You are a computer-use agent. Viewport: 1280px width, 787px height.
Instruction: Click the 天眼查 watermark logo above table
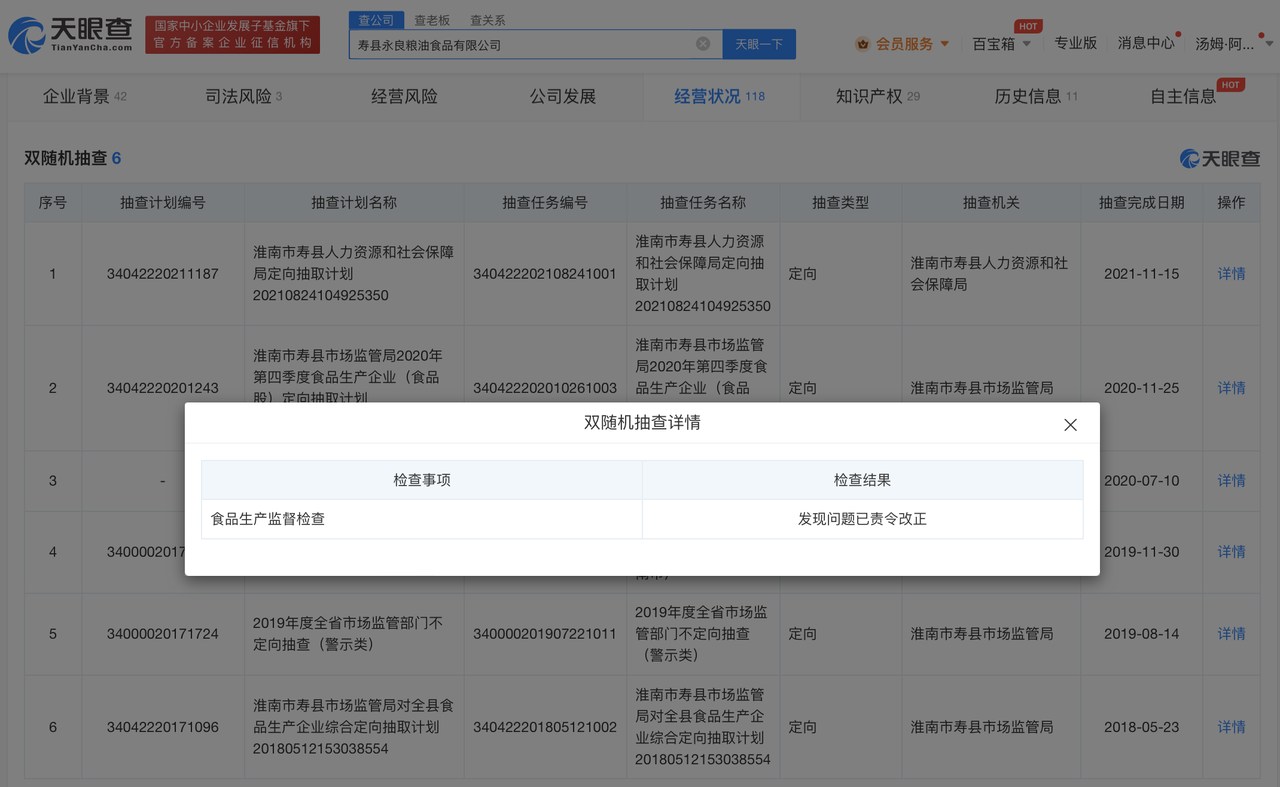coord(1219,159)
